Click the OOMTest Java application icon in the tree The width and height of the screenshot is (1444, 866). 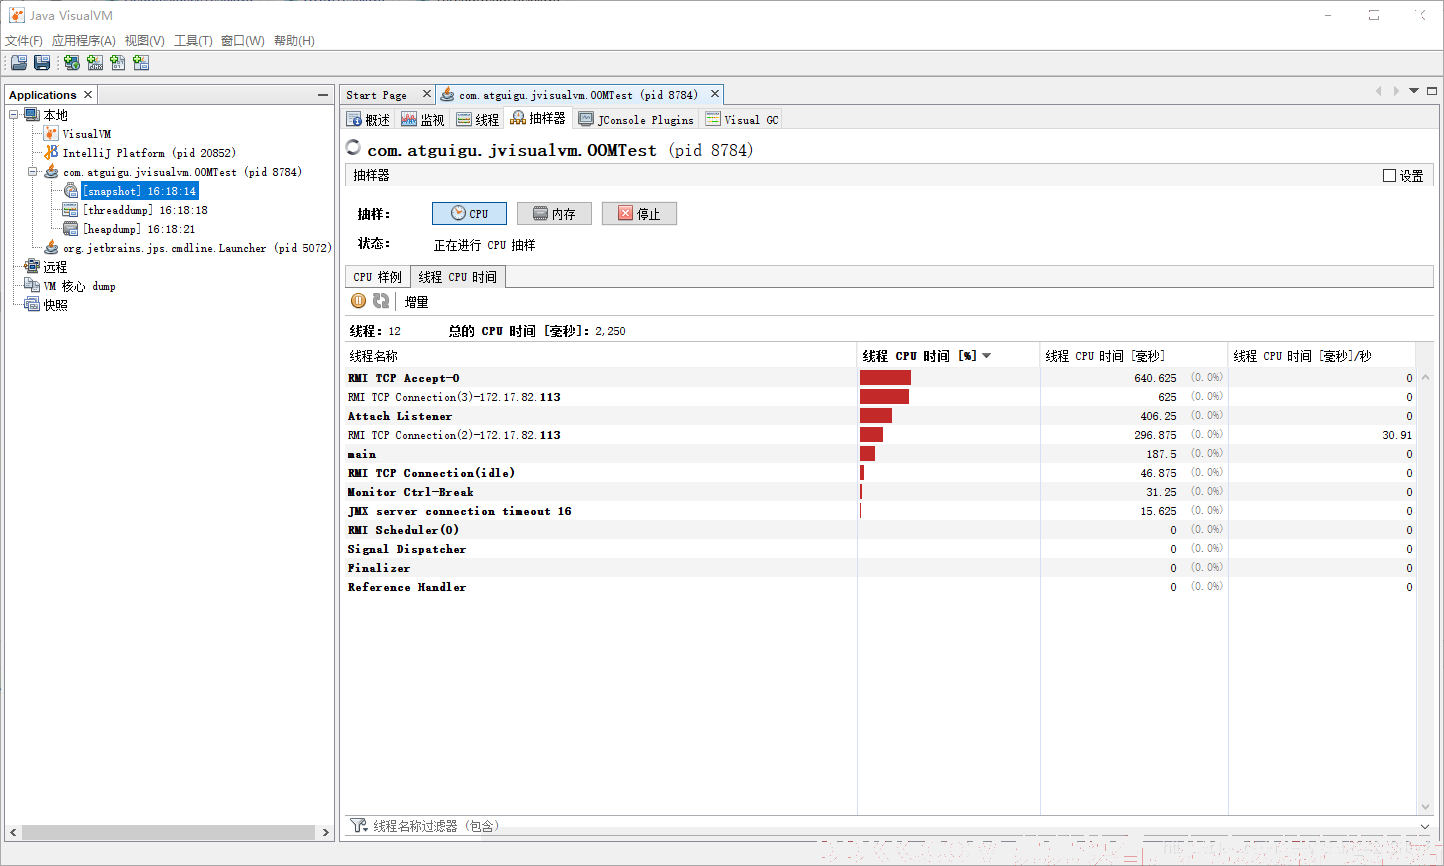[51, 171]
